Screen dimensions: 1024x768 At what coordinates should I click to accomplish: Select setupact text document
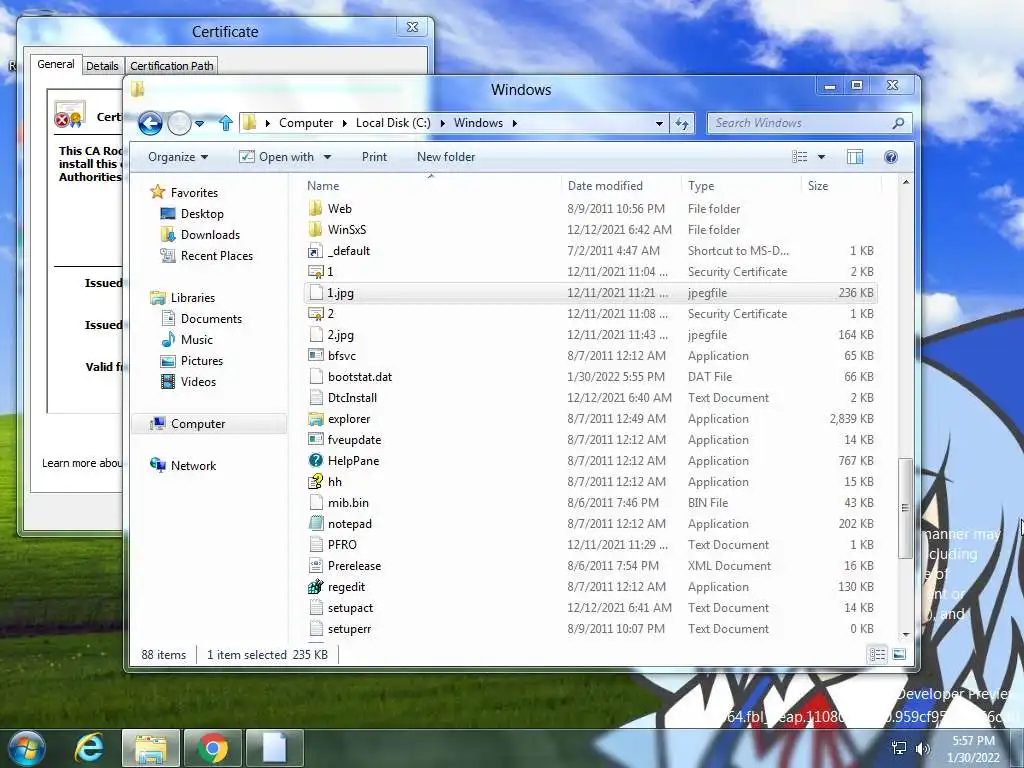tap(351, 607)
